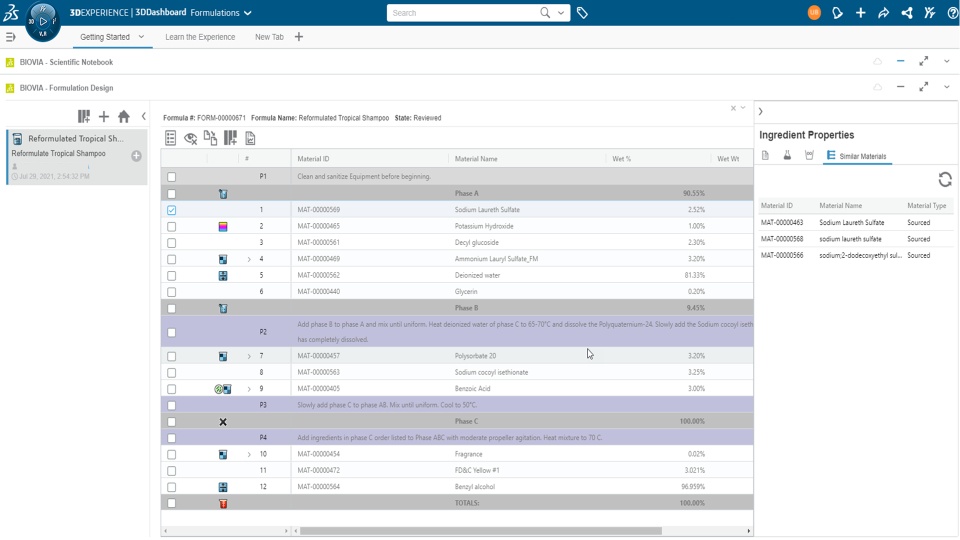Open notifications flag icon in top bar

[x=838, y=13]
